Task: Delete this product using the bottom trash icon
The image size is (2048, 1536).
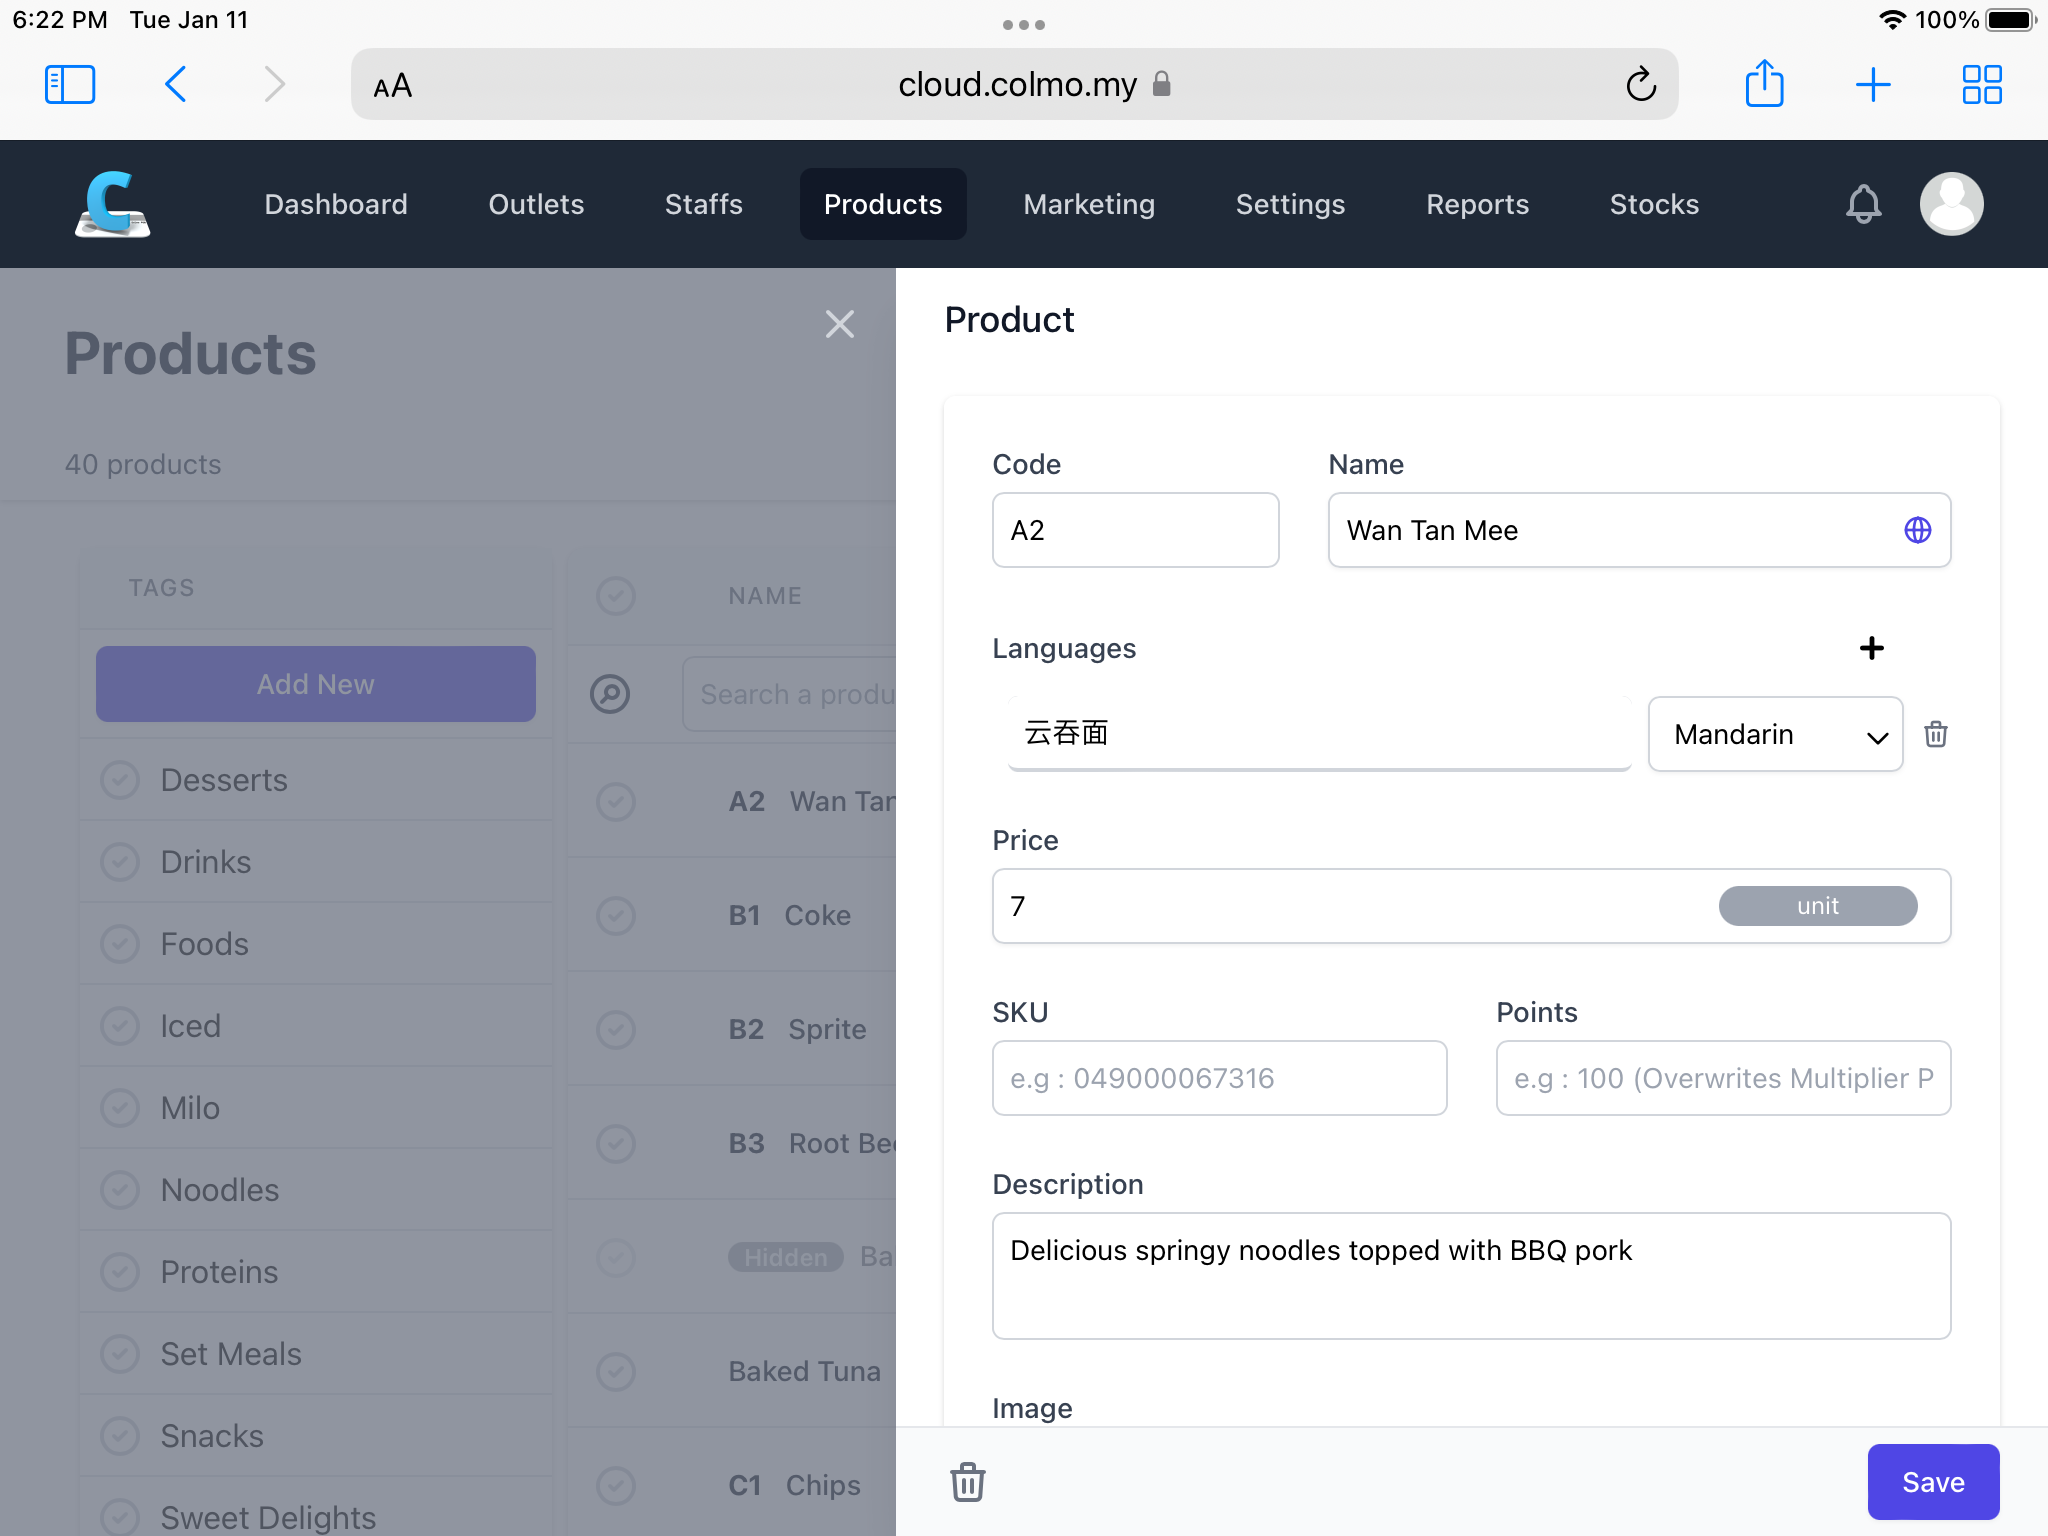Action: click(966, 1482)
